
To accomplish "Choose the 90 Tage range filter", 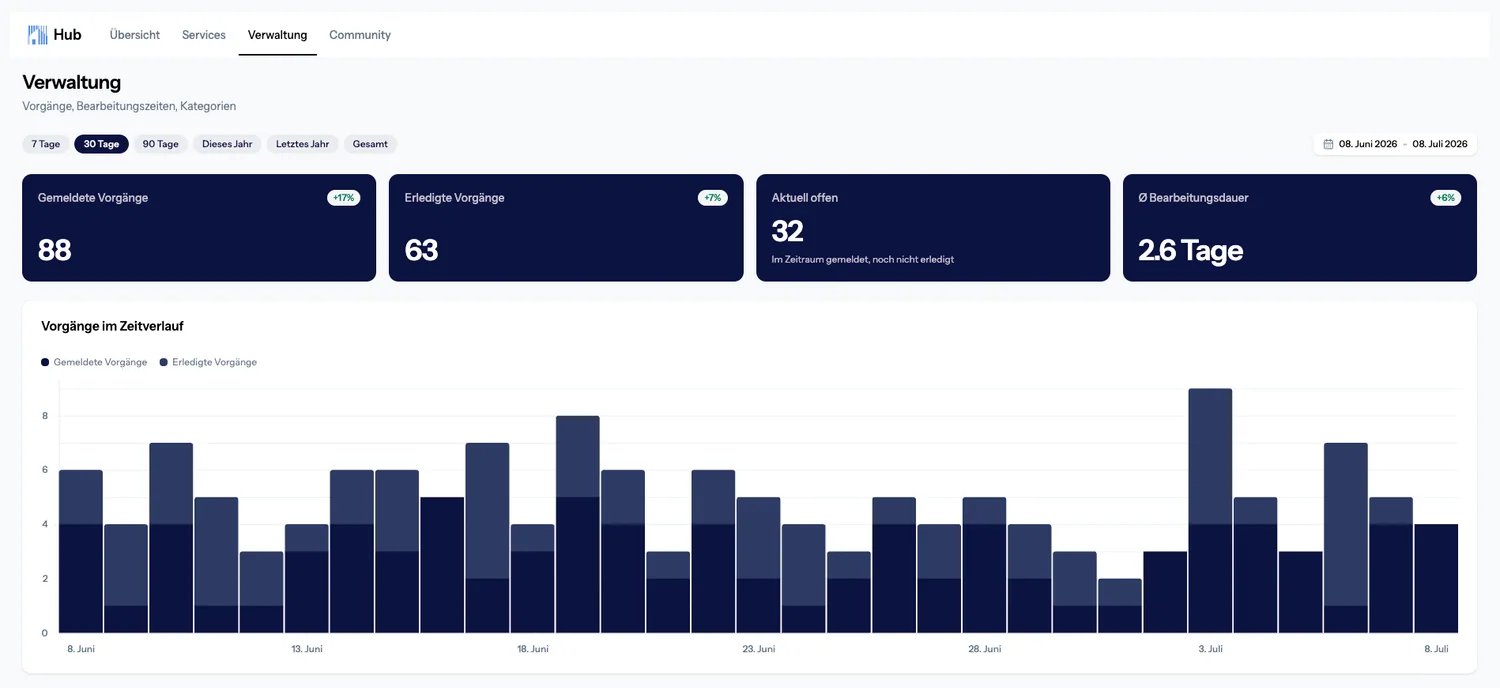I will (x=161, y=144).
